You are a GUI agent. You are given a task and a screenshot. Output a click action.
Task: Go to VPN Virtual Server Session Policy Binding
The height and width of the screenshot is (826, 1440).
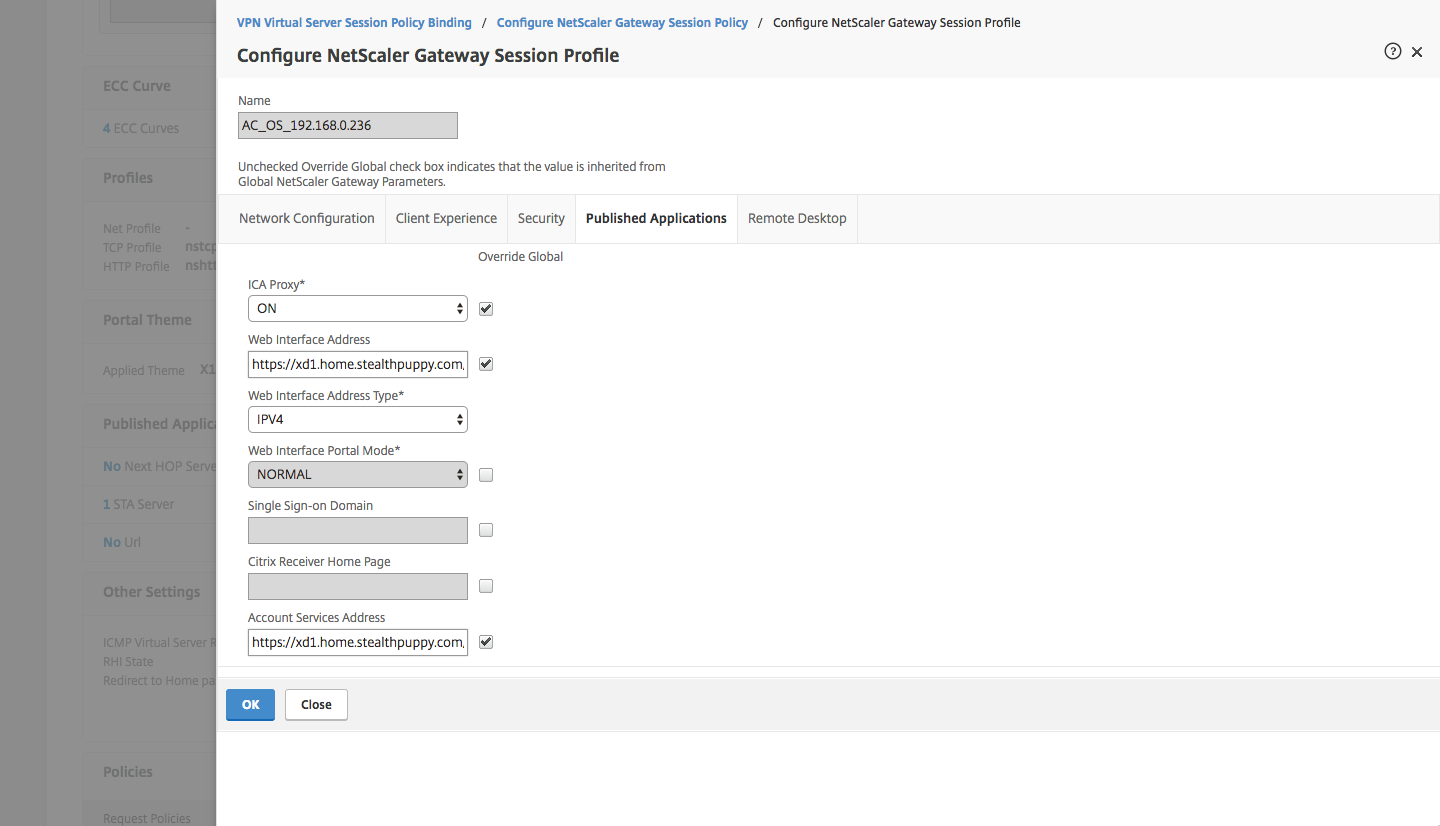pyautogui.click(x=354, y=22)
